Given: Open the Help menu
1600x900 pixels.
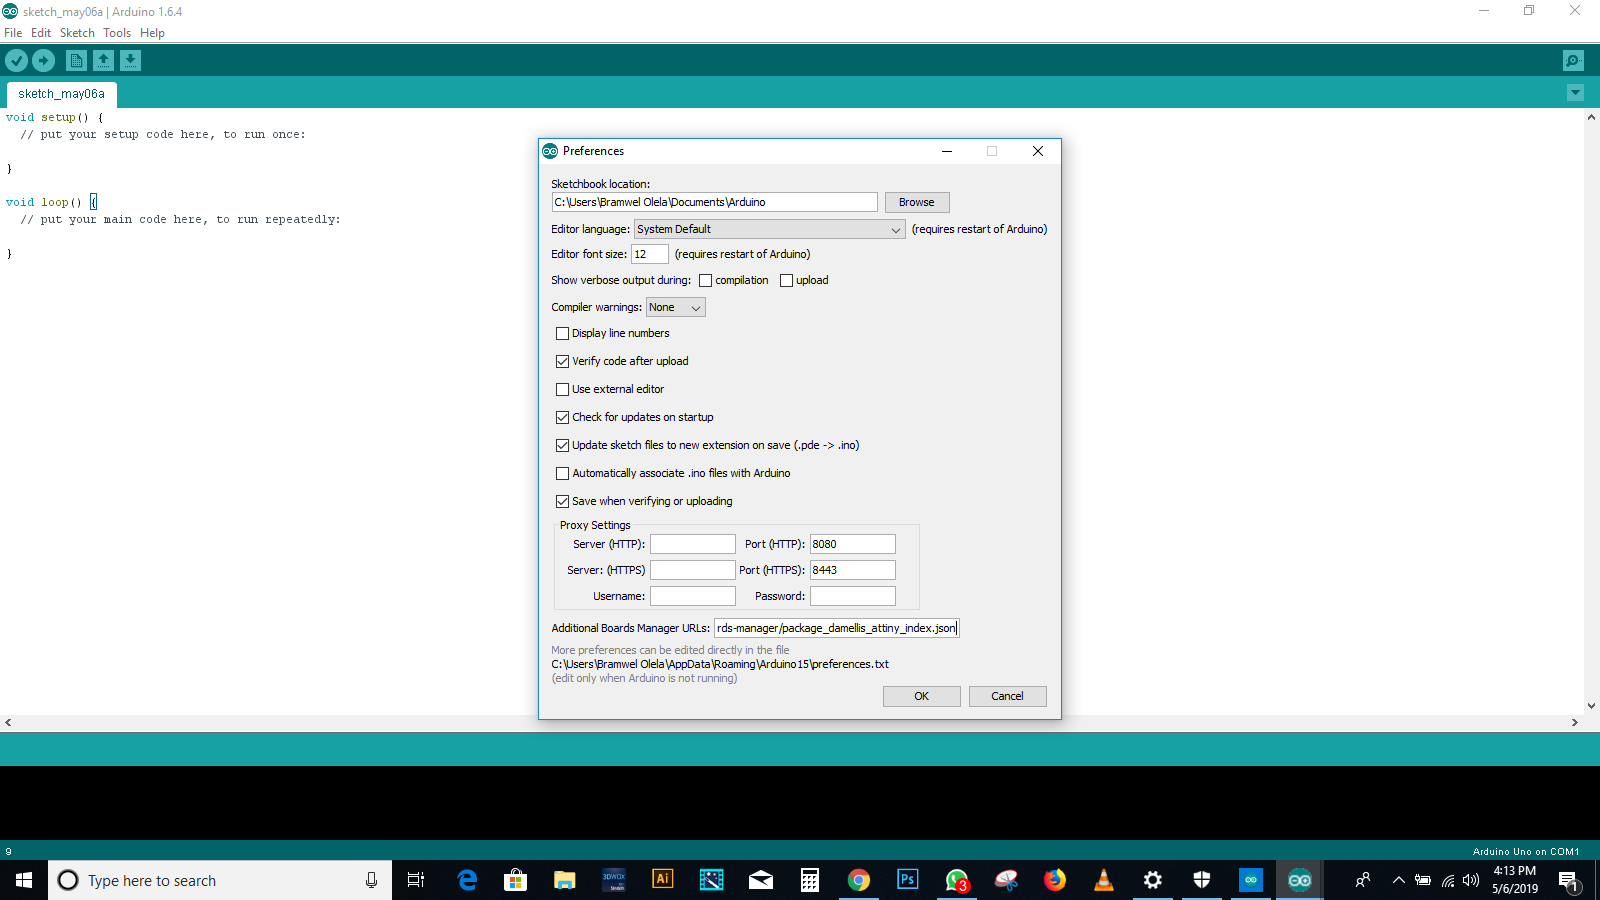Looking at the screenshot, I should pyautogui.click(x=152, y=33).
